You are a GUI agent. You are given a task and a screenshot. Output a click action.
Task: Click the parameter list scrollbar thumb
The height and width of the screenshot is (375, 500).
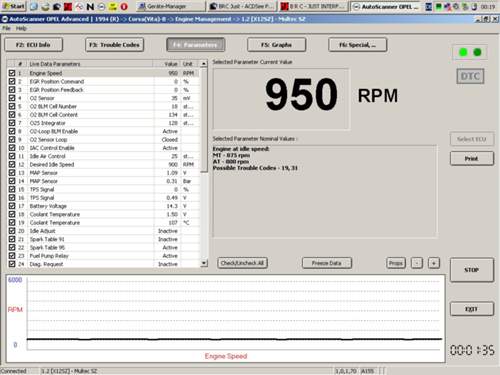204,120
